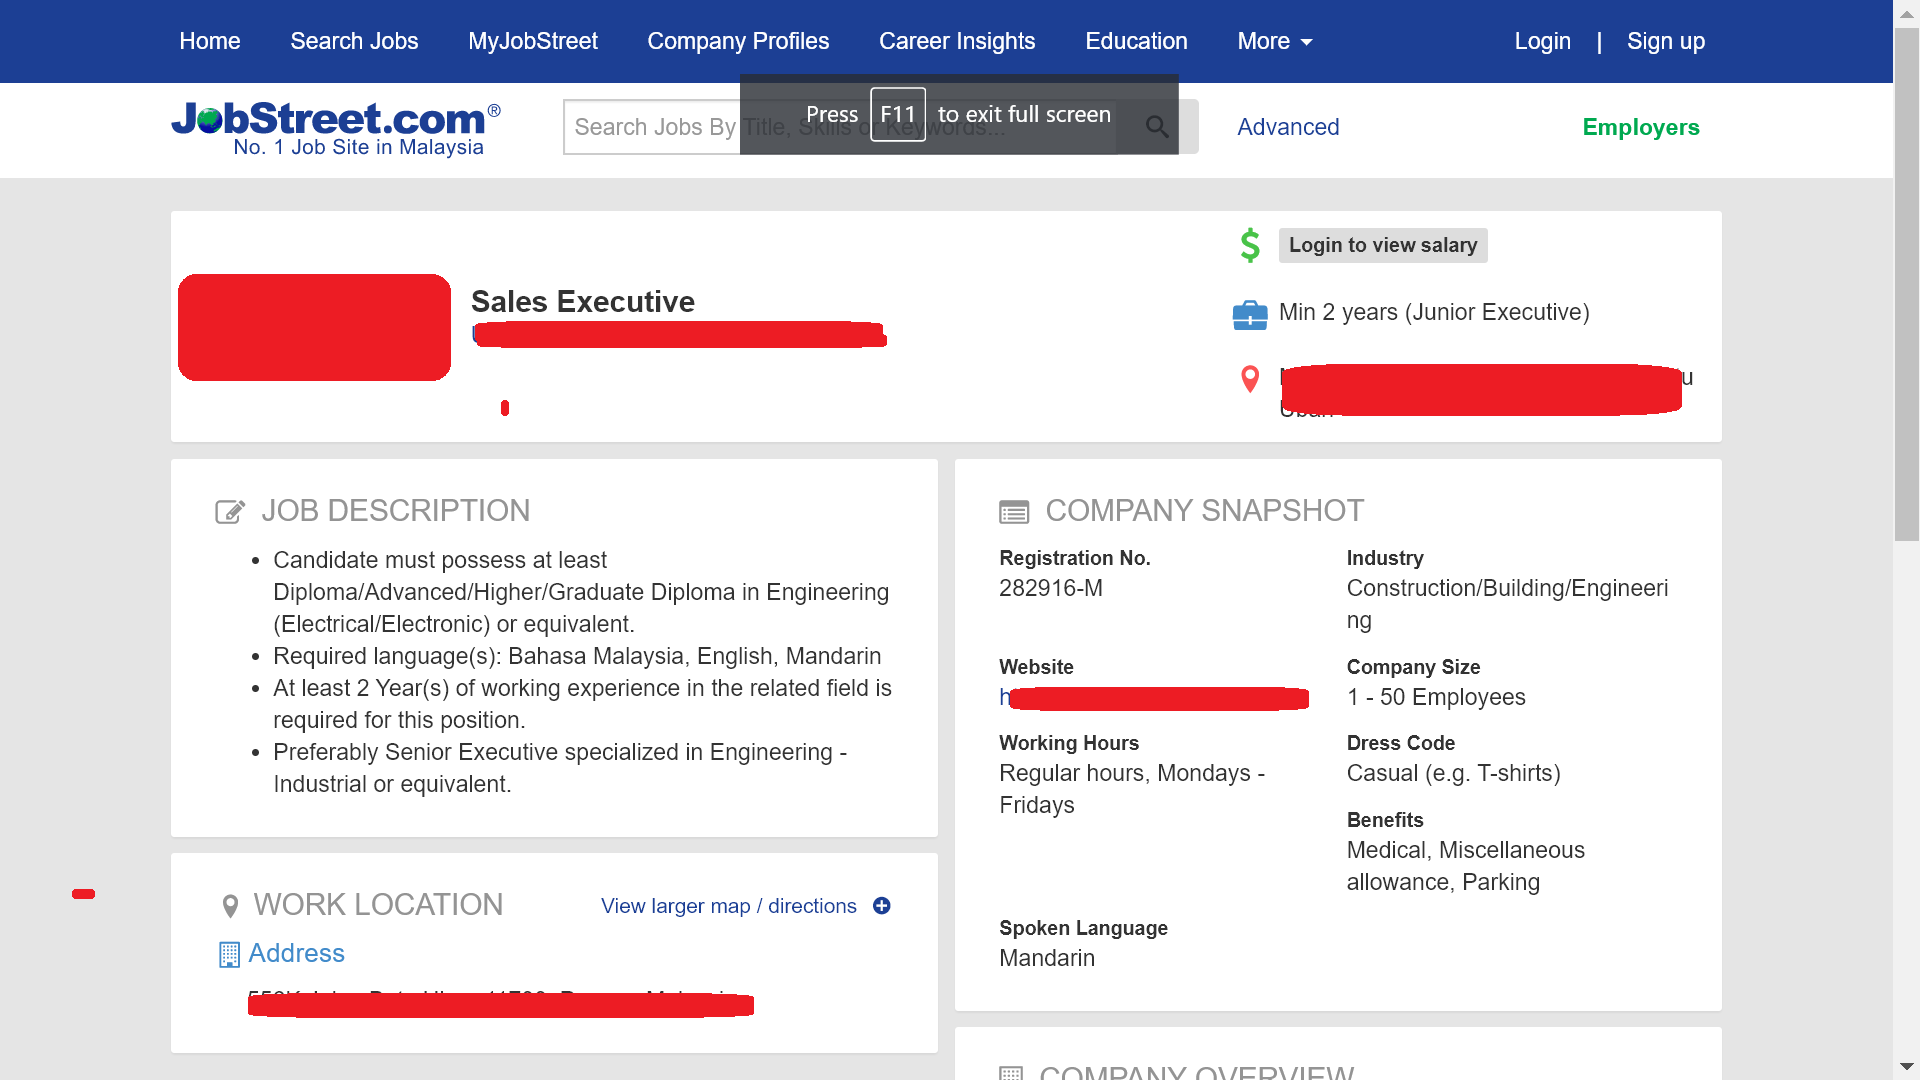Click the 'Mandarin' spoken language value

[1046, 958]
